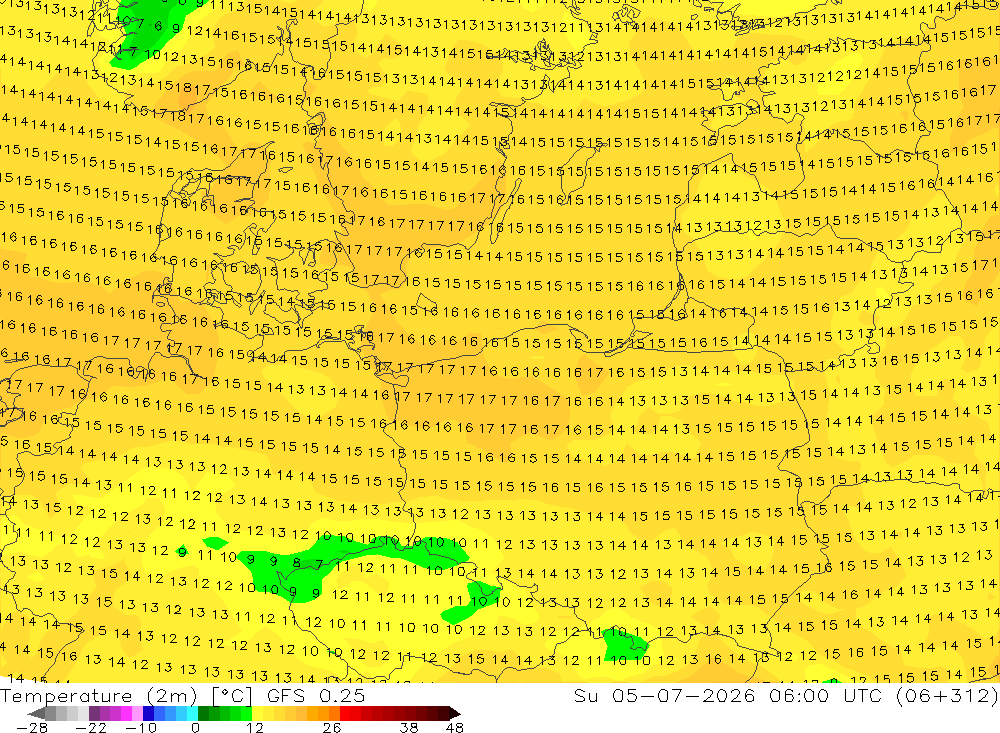The height and width of the screenshot is (733, 1000).
Task: Click the dark green legend color segment
Action: pyautogui.click(x=203, y=713)
